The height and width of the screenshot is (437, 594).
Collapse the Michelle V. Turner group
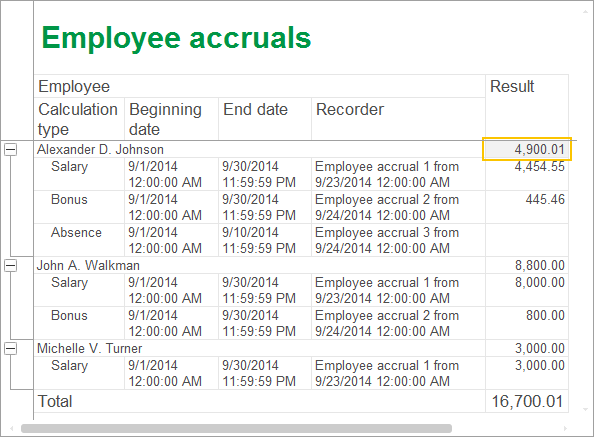[x=11, y=348]
